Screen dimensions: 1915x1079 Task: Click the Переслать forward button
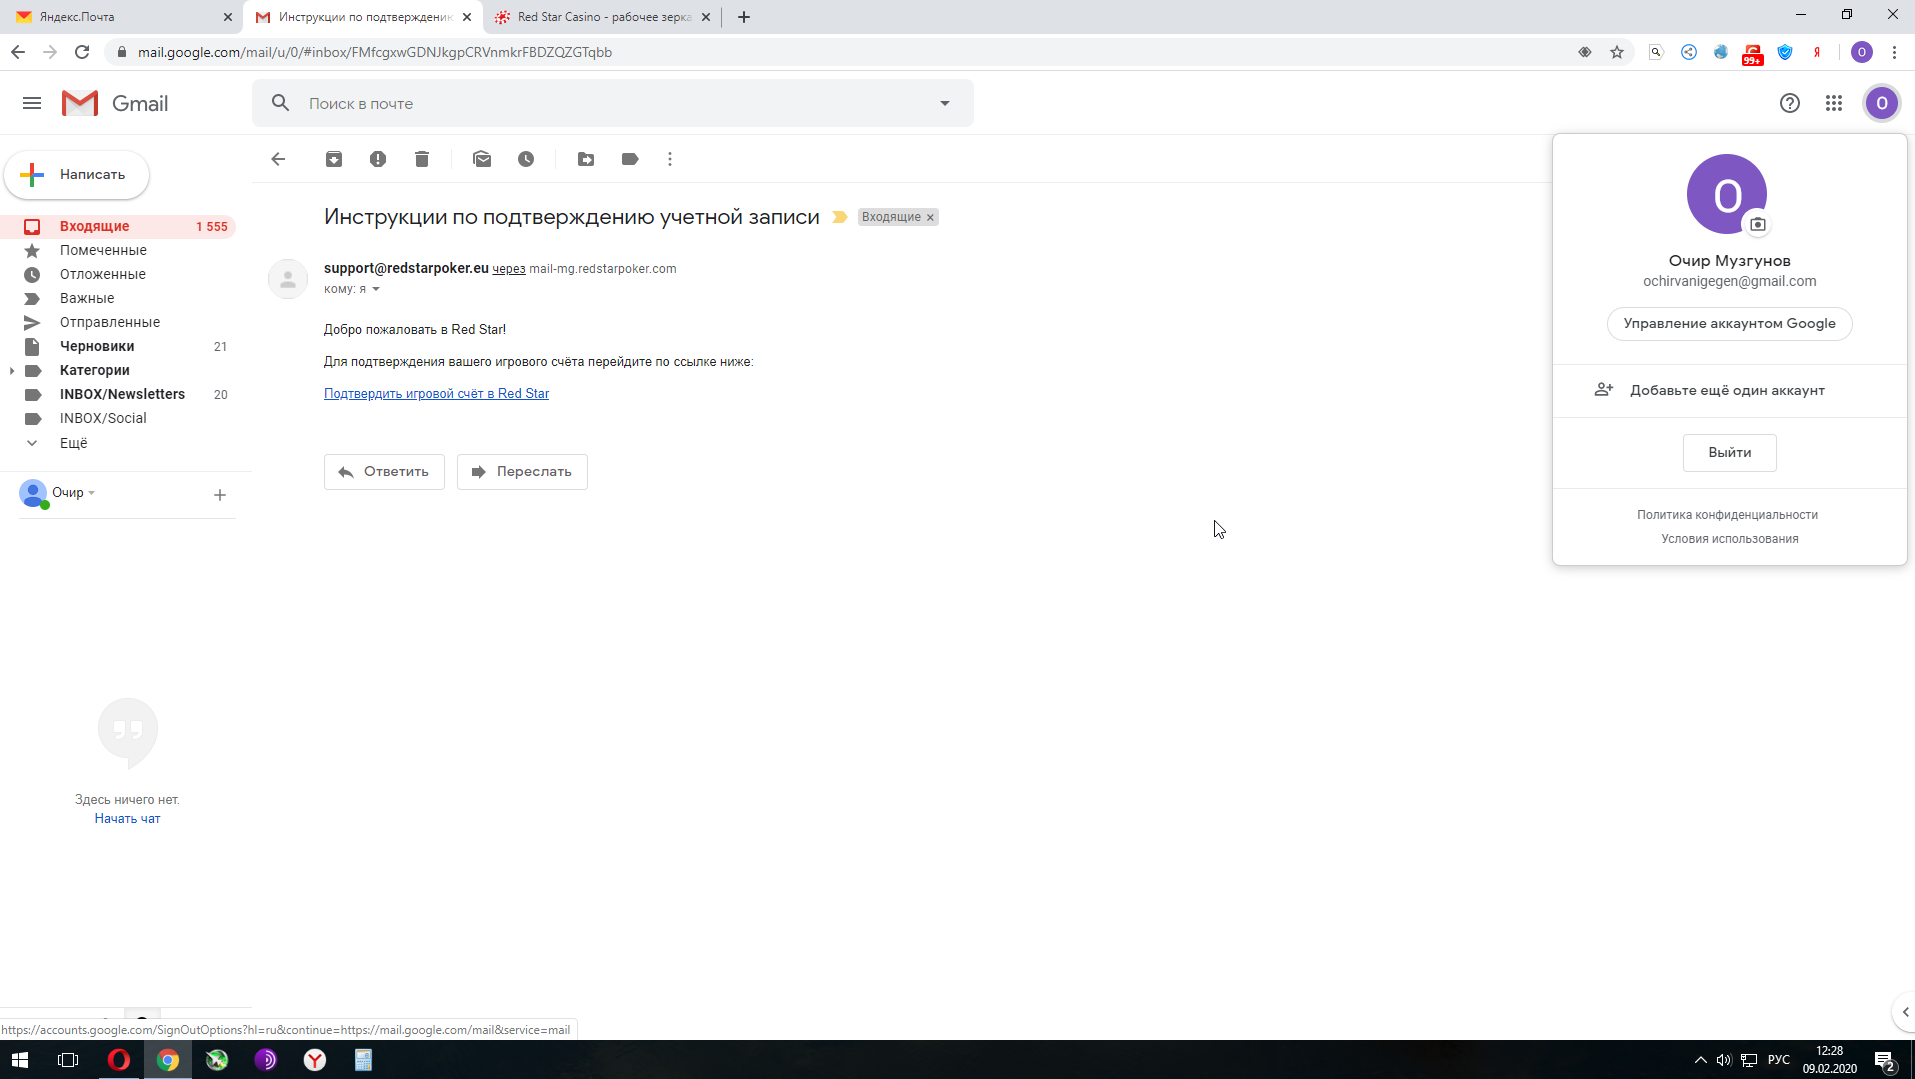(x=522, y=472)
